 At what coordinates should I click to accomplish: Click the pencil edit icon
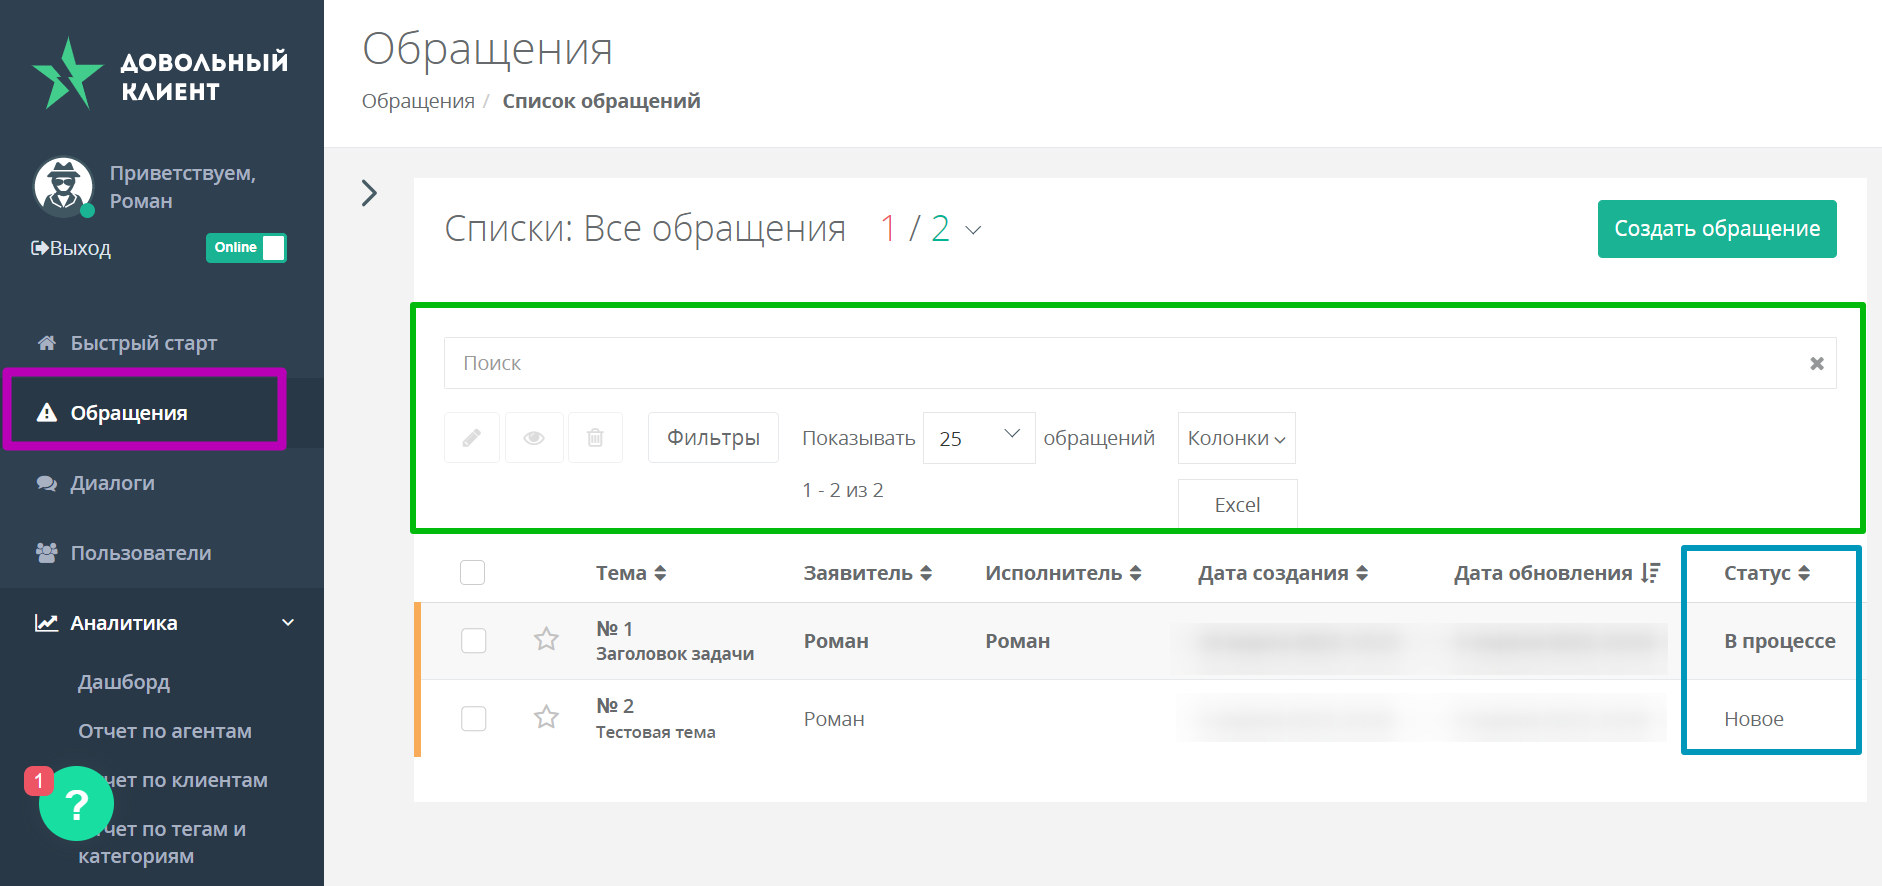(471, 438)
